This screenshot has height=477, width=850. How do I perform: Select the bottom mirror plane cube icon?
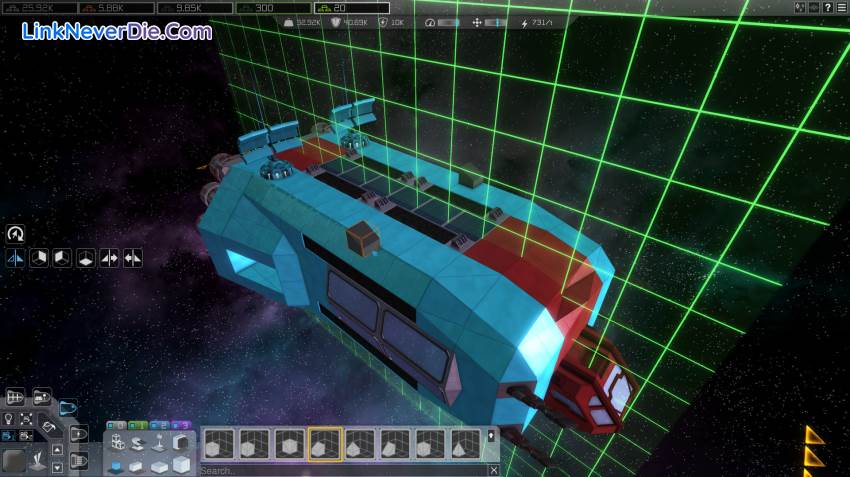pos(87,258)
